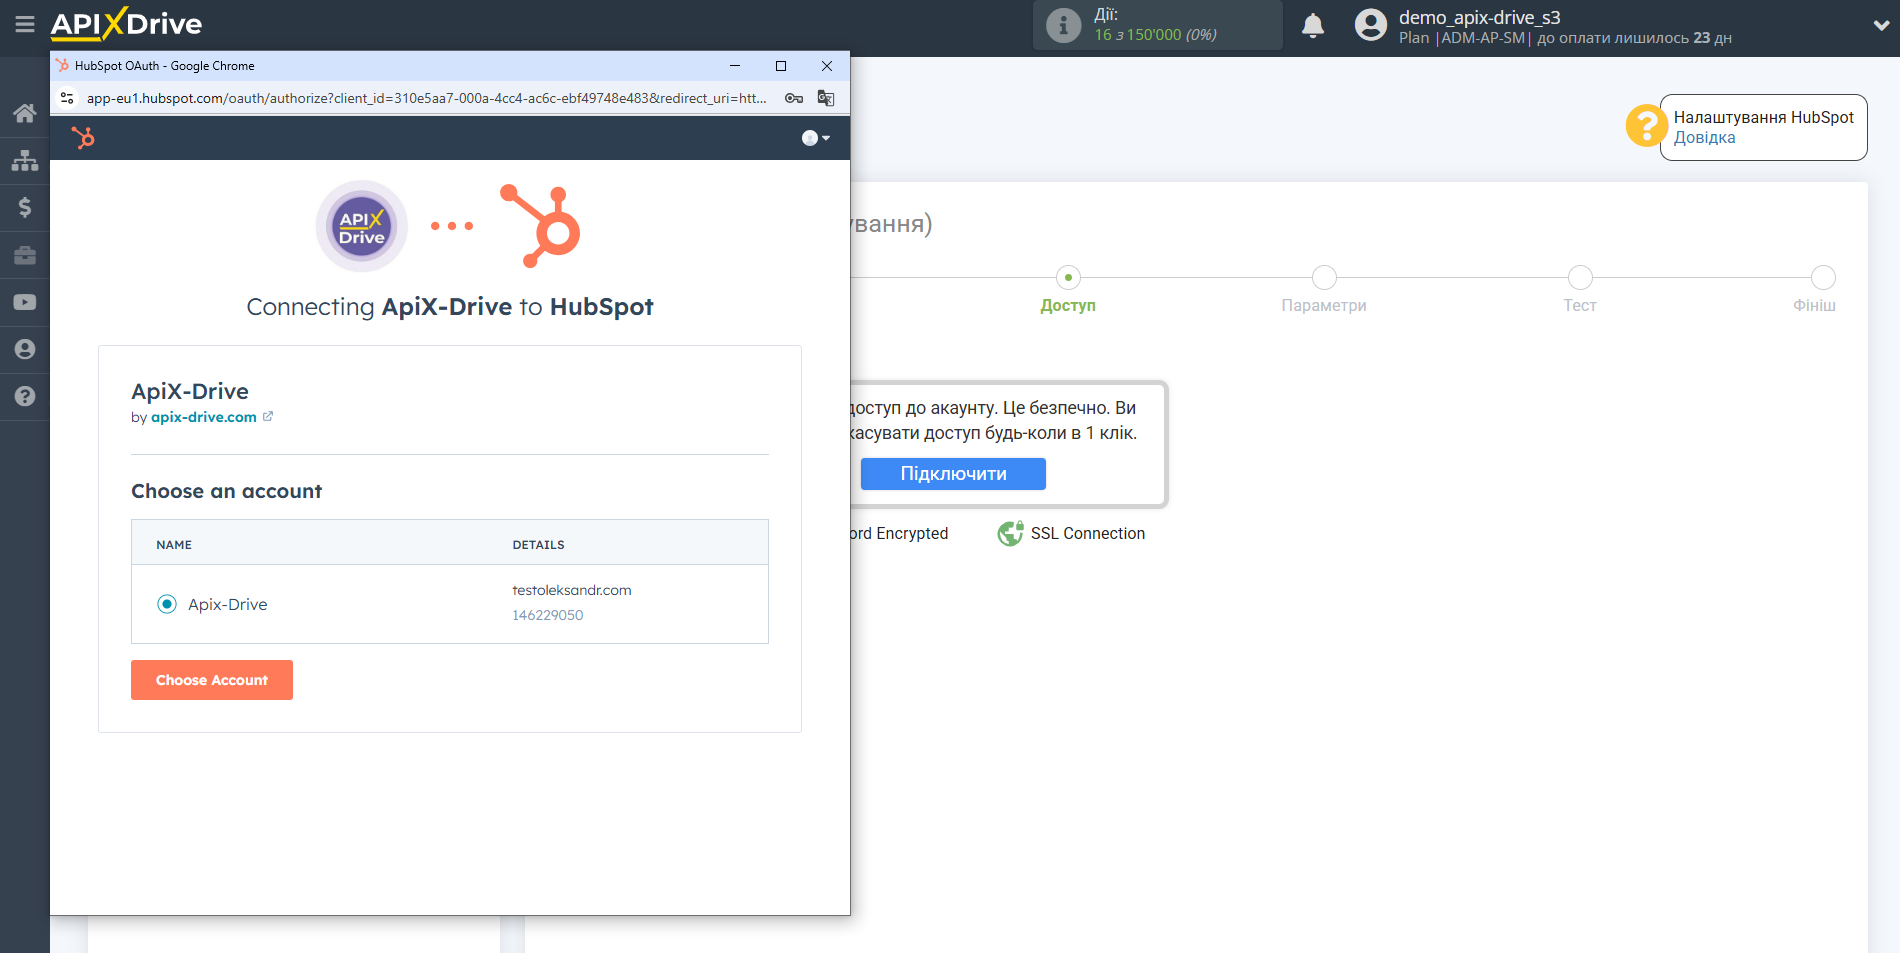Screen dimensions: 1900x953
Task: Open the briefcase sidebar icon
Action: tap(25, 255)
